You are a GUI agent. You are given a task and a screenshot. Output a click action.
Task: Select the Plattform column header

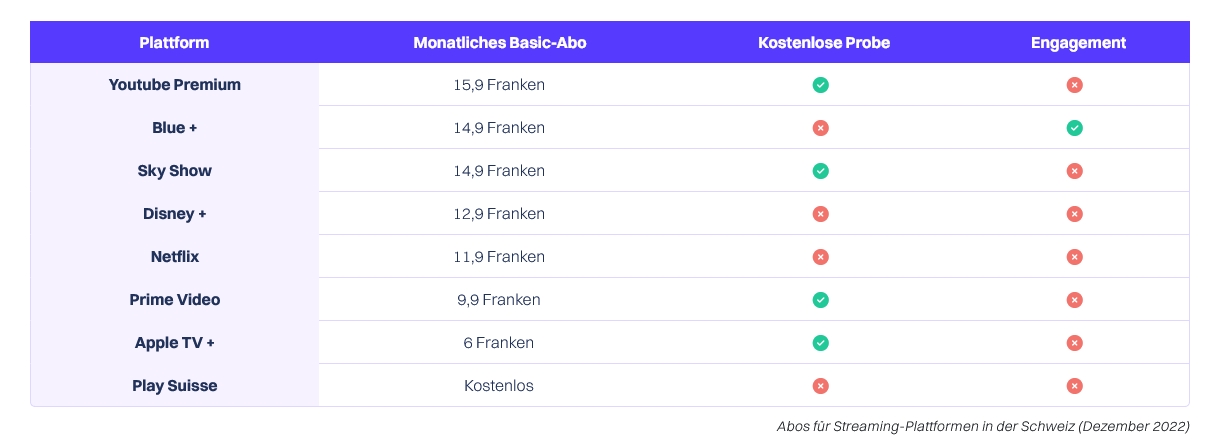tap(174, 43)
